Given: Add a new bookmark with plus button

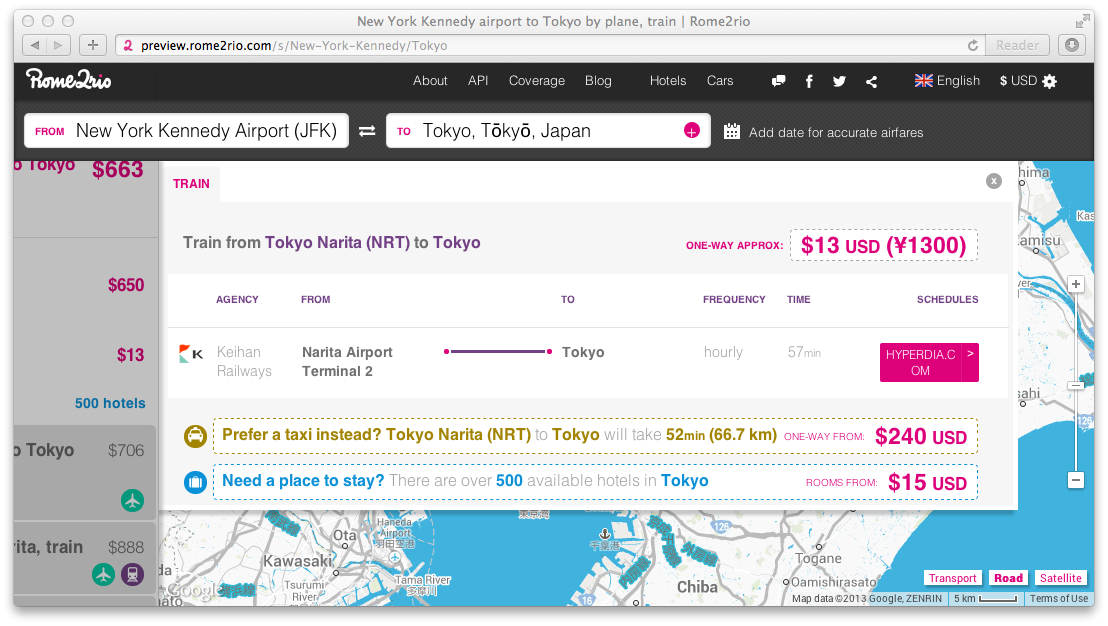Looking at the screenshot, I should coord(93,45).
